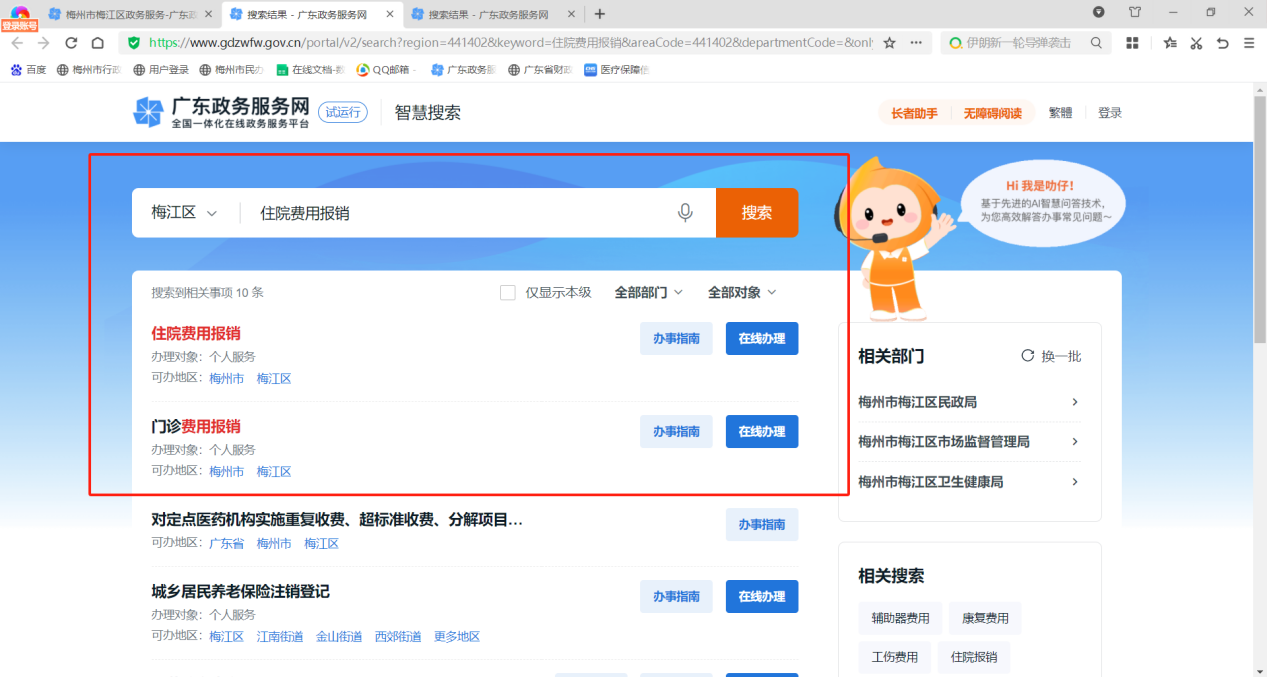1267x677 pixels.
Task: Click the voice search microphone icon
Action: click(685, 212)
